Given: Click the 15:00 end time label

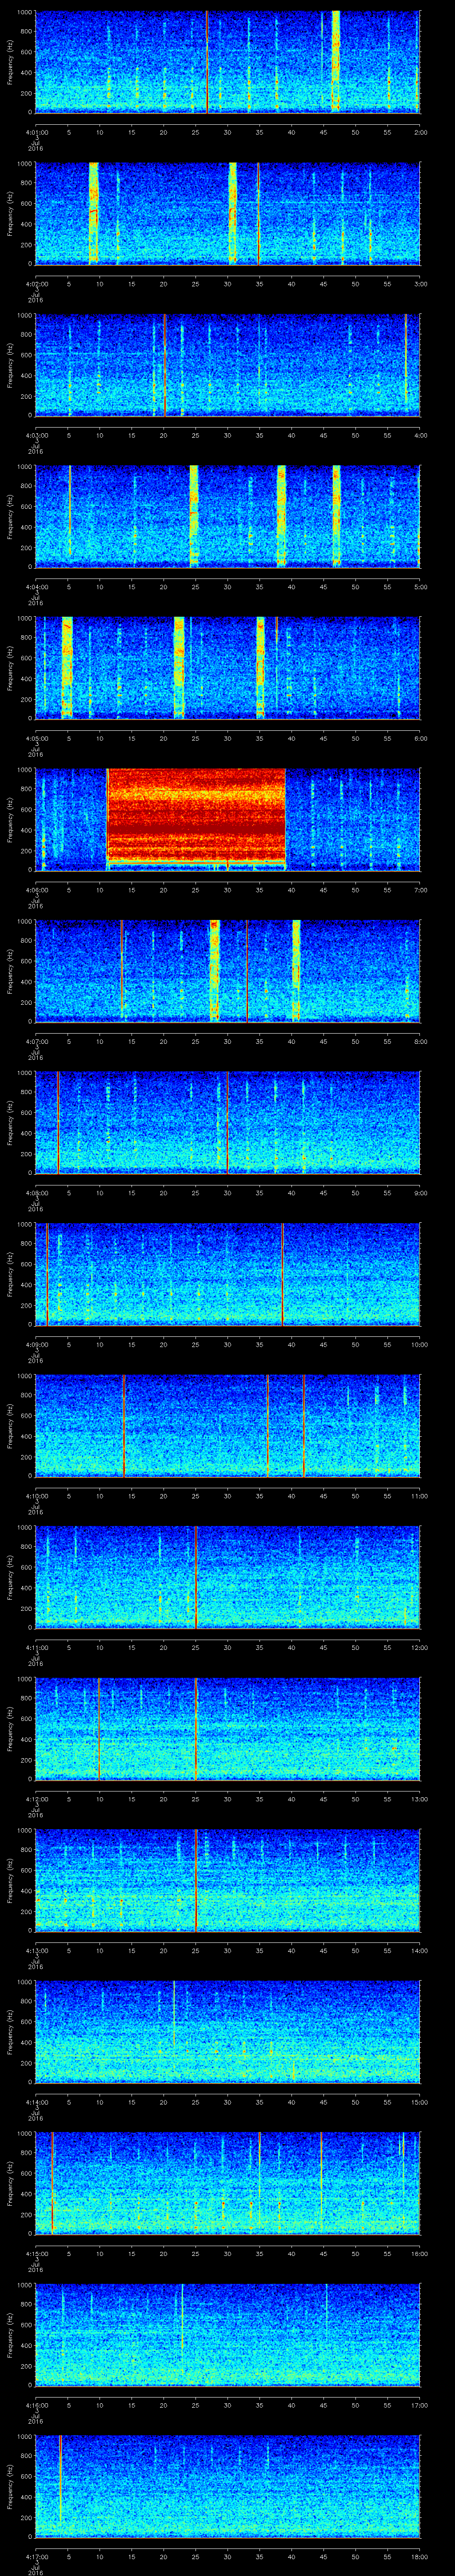Looking at the screenshot, I should [x=419, y=2102].
